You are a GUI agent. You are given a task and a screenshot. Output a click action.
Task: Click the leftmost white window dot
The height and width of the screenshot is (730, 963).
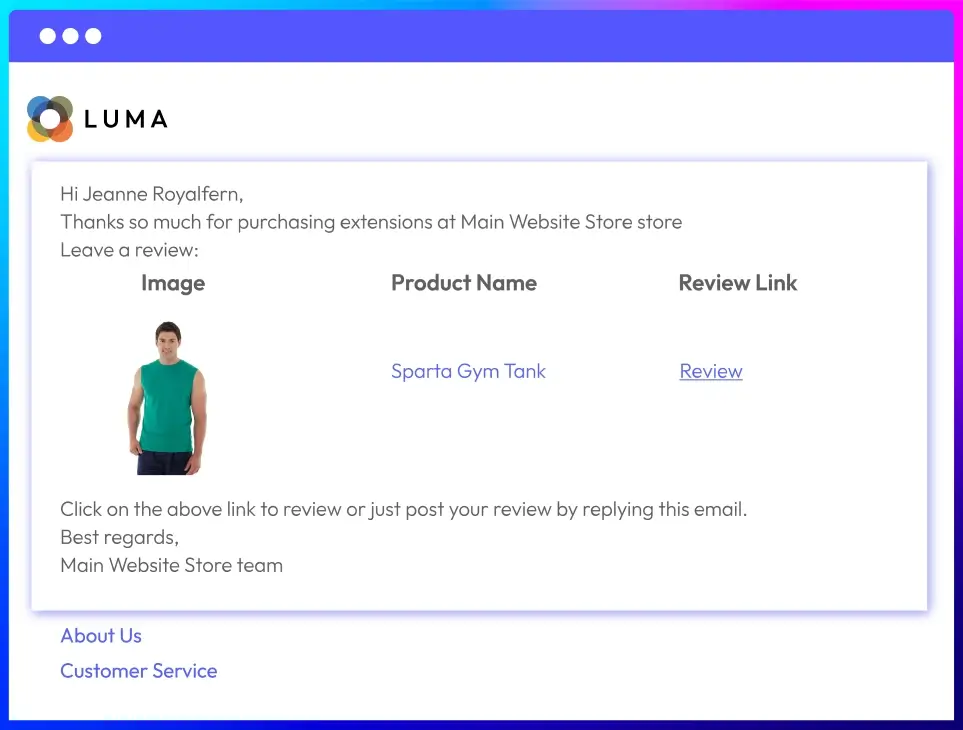click(48, 36)
